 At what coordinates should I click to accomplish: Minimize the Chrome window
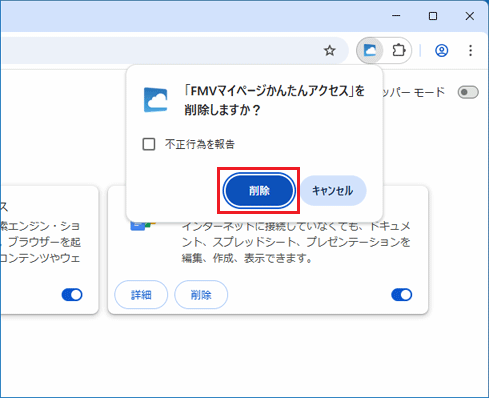pos(396,16)
